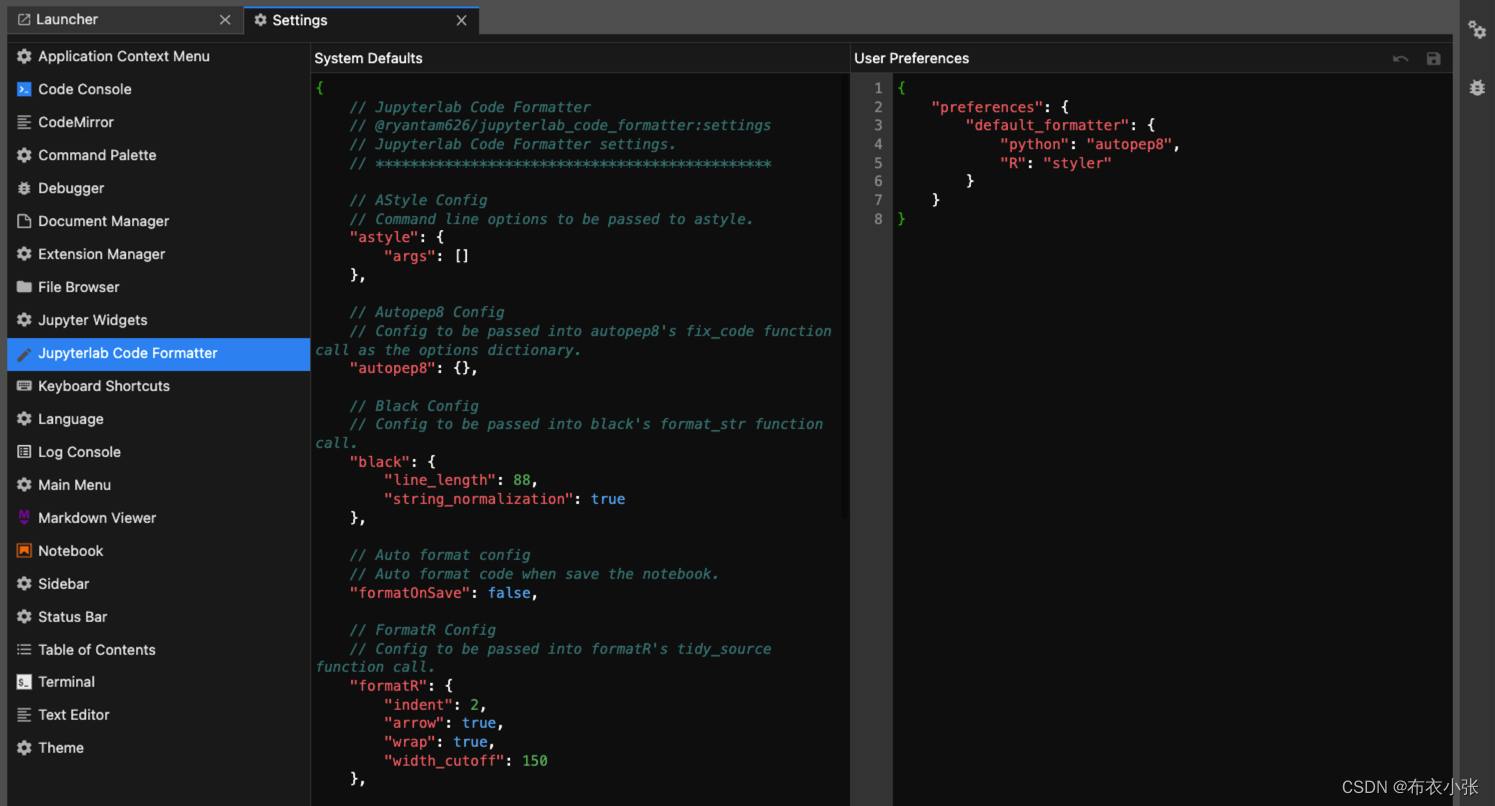Click the Document Manager file icon

tap(24, 222)
